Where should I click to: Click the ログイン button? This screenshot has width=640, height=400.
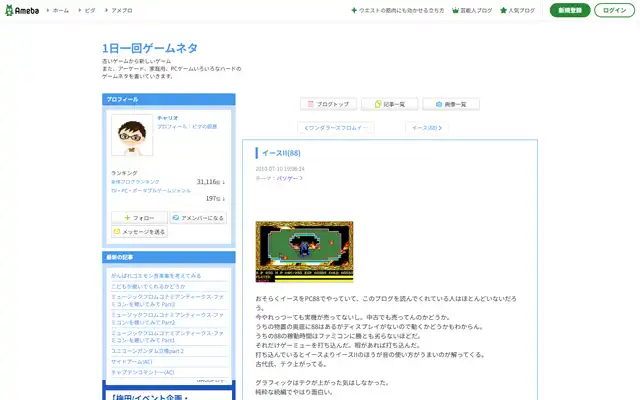[614, 11]
